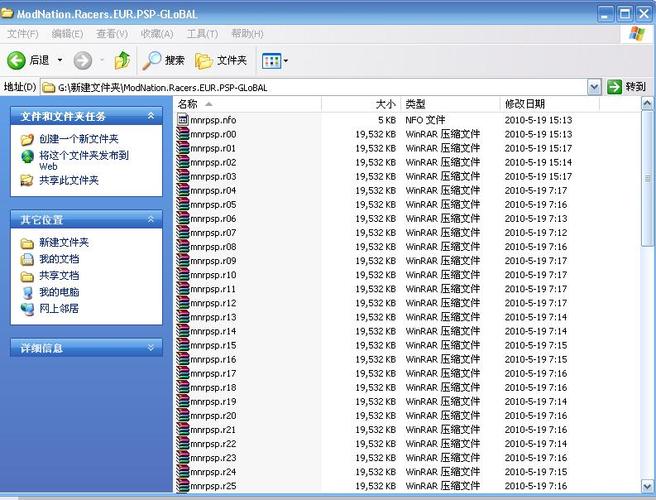The image size is (656, 500).
Task: Select the mnrpsp.r03 WinRAR icon
Action: click(x=182, y=176)
